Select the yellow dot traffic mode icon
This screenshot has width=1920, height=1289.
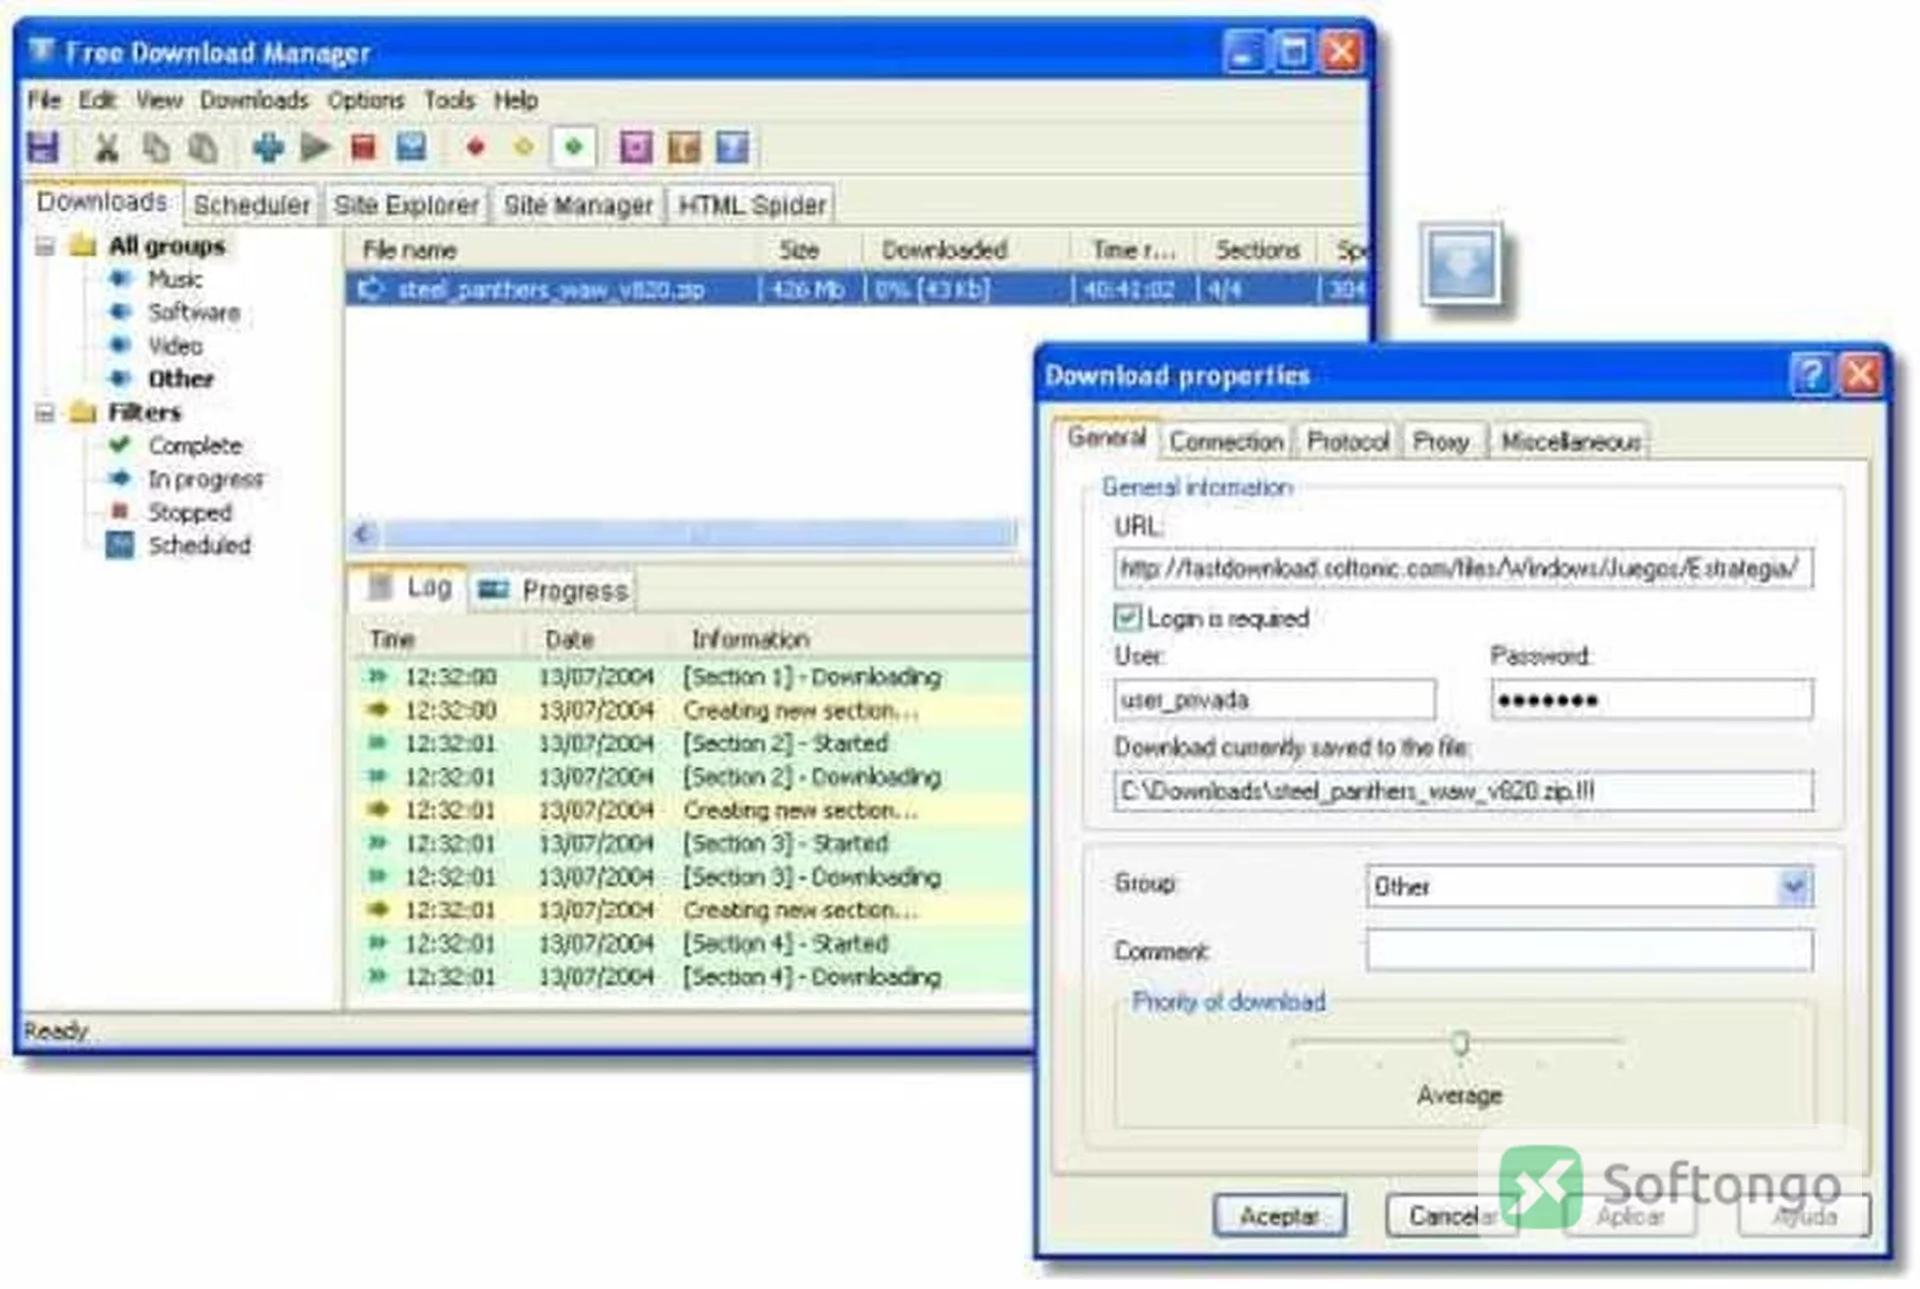pos(523,148)
